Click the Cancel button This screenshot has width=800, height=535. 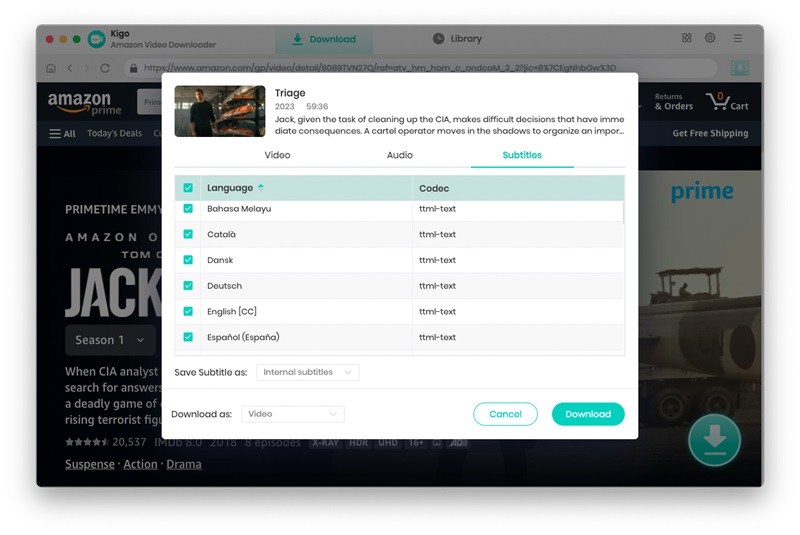(505, 414)
